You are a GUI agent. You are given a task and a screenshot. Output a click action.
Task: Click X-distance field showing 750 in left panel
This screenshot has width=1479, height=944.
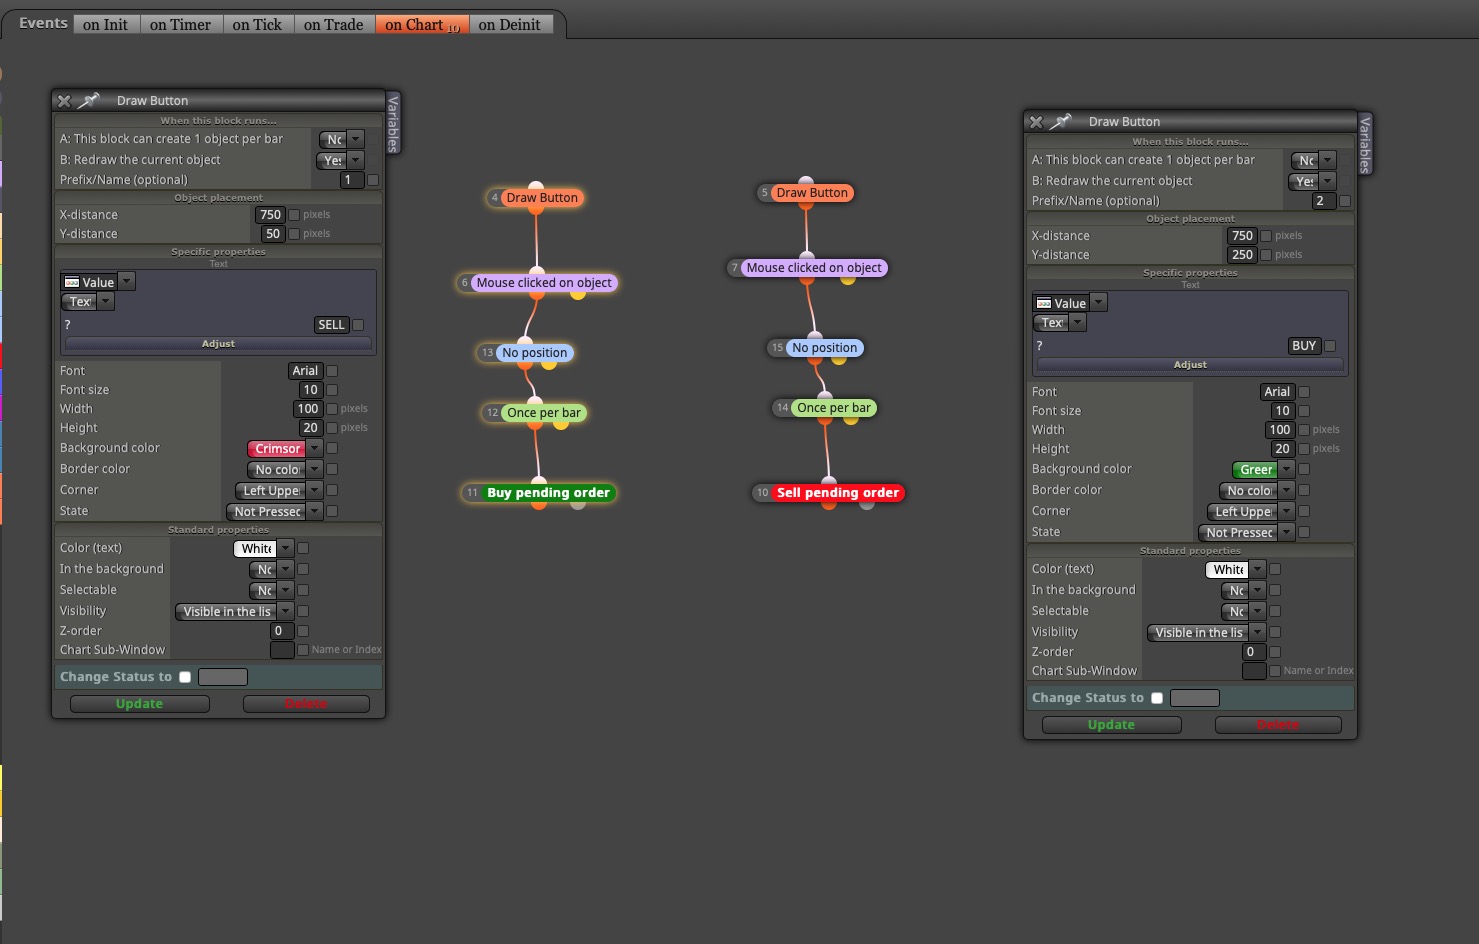coord(270,215)
